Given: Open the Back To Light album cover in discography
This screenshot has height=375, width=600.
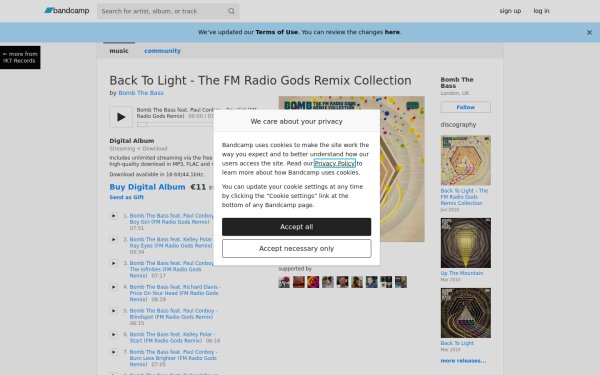Looking at the screenshot, I should coord(466,313).
